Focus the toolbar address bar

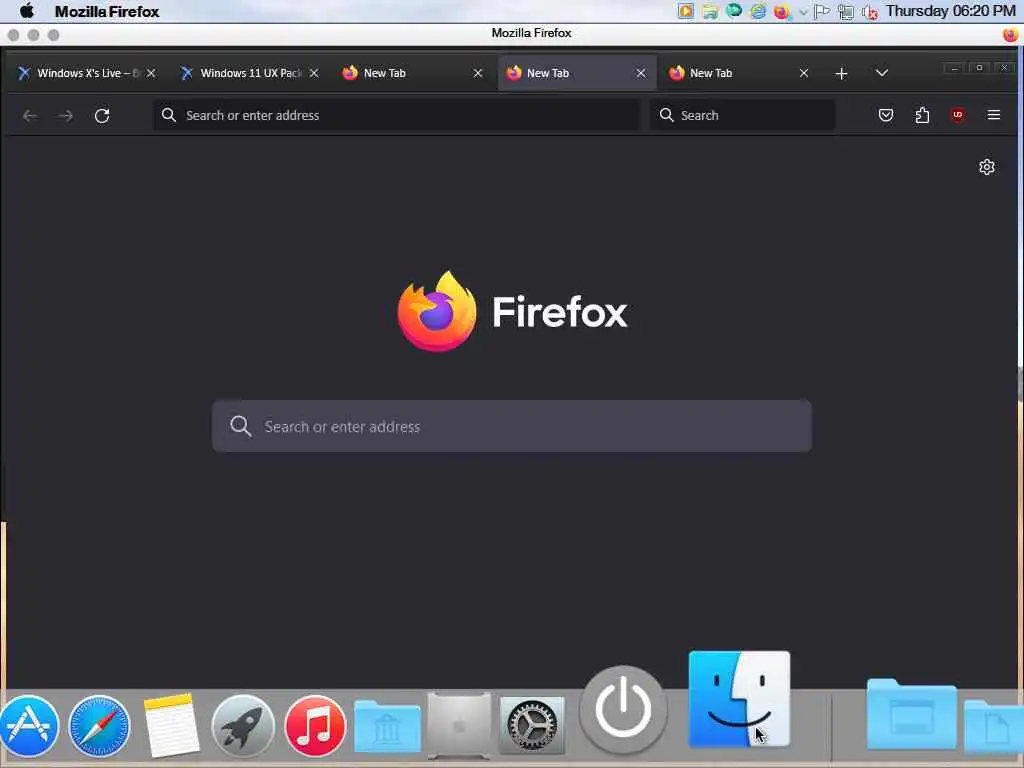[x=397, y=116]
